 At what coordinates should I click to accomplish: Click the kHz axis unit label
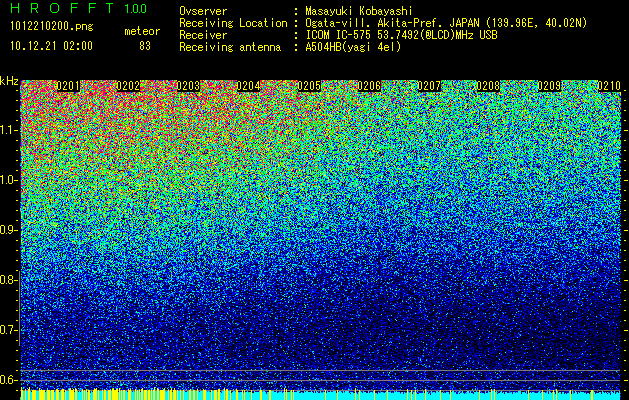pos(9,81)
